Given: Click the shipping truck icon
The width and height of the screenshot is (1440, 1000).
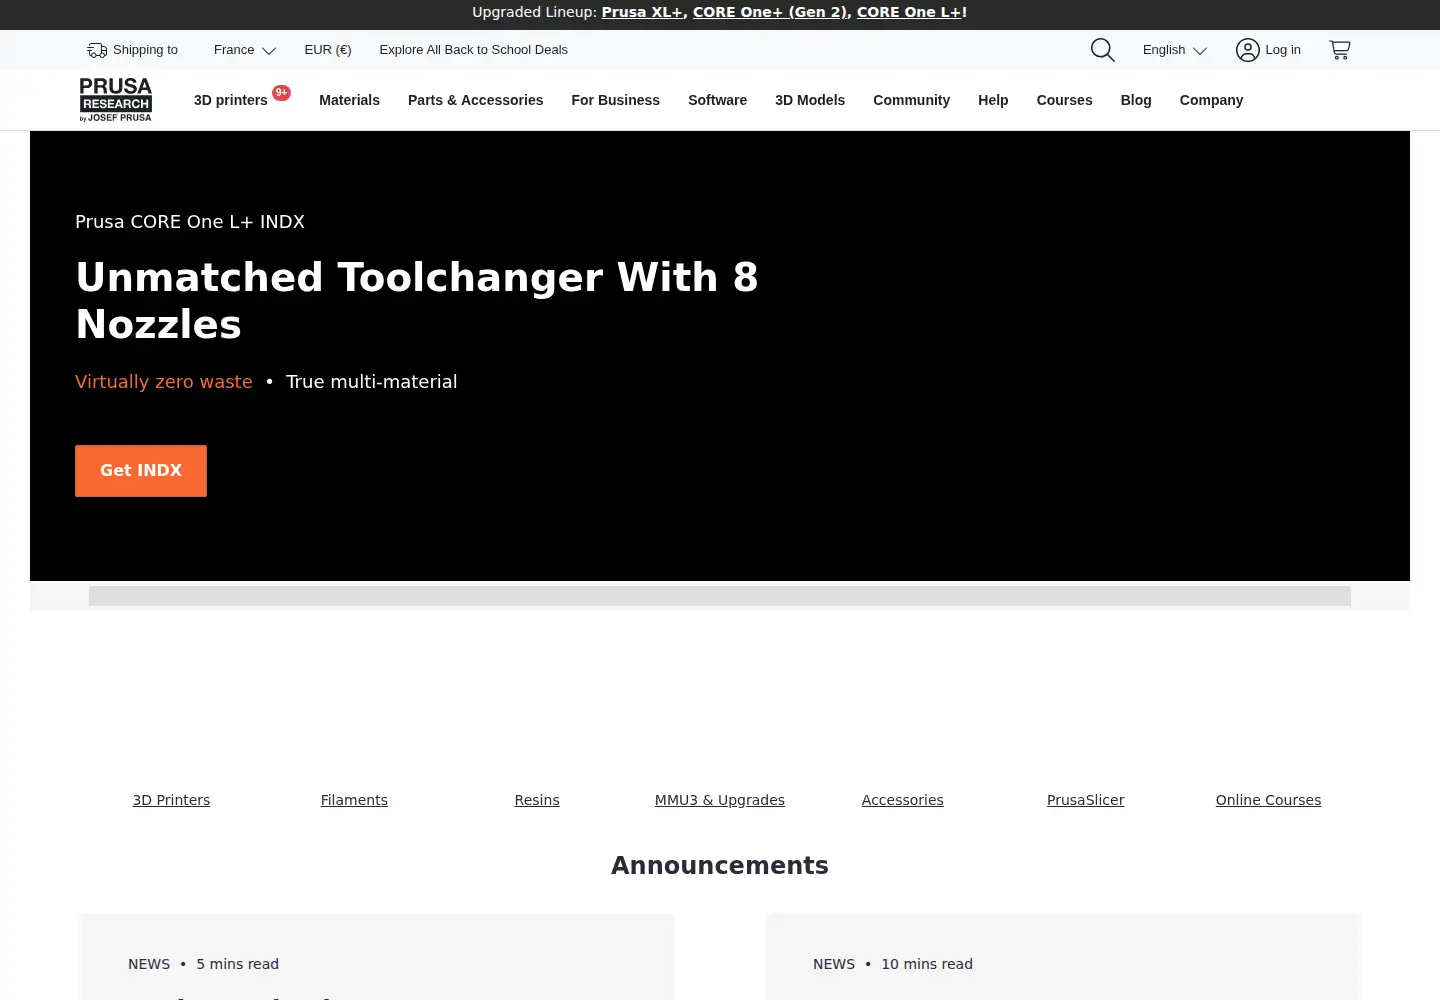Looking at the screenshot, I should click(x=97, y=50).
